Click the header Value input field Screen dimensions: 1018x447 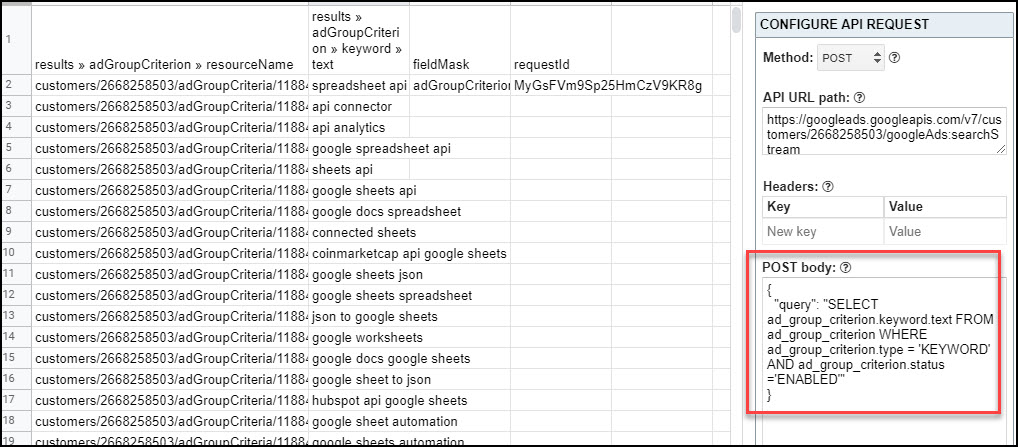click(945, 232)
